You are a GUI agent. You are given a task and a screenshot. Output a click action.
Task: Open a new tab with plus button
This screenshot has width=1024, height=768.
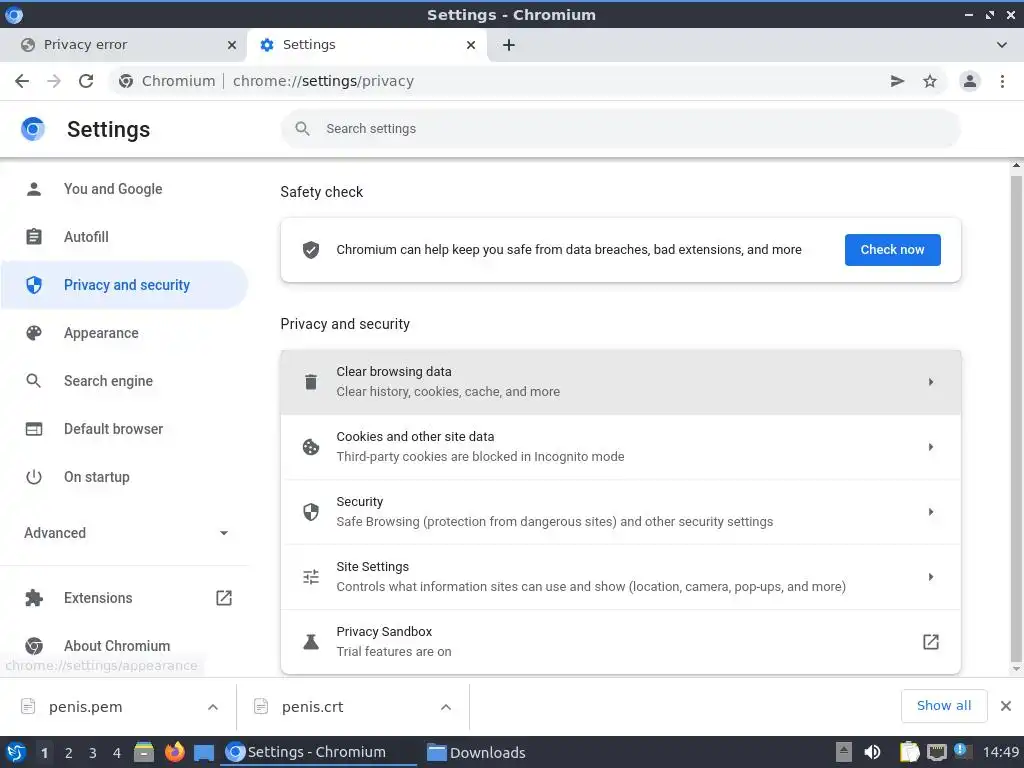(509, 45)
